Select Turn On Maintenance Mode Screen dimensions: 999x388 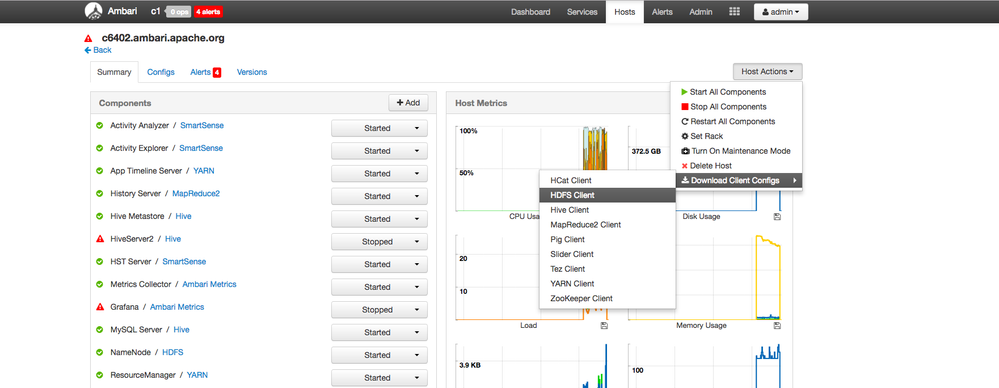(736, 151)
